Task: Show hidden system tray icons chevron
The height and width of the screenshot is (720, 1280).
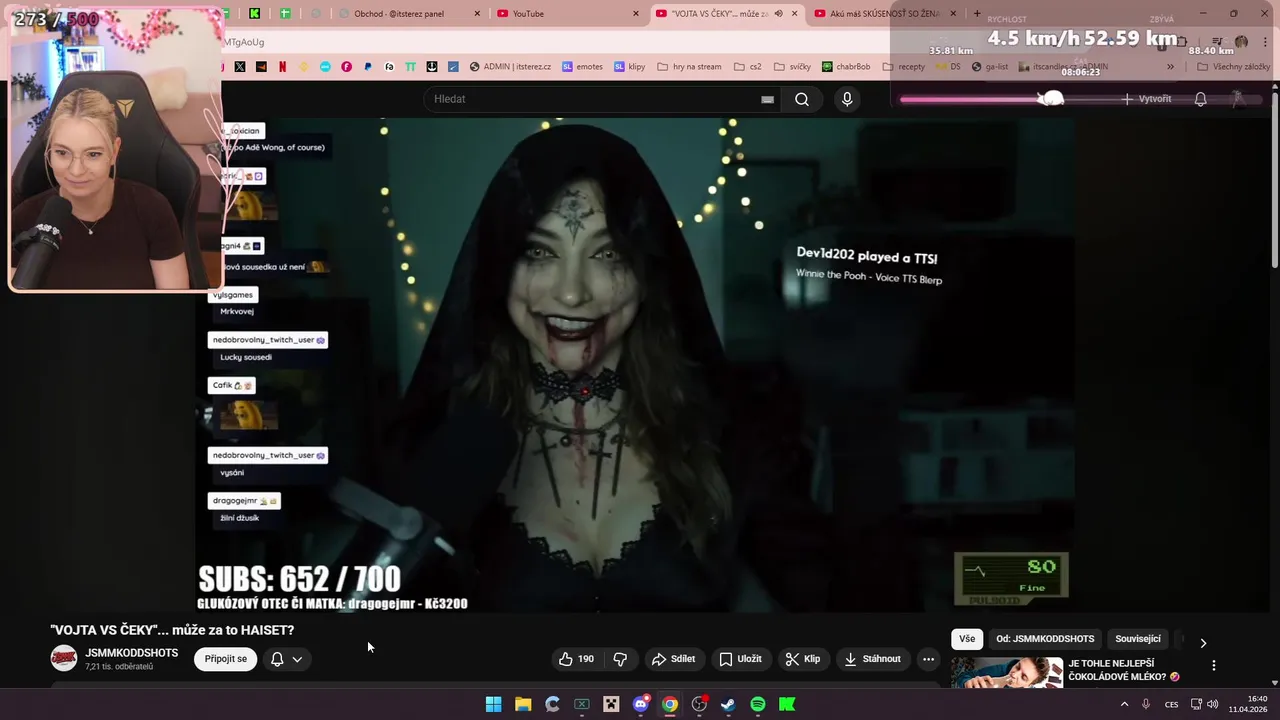Action: click(x=1124, y=704)
